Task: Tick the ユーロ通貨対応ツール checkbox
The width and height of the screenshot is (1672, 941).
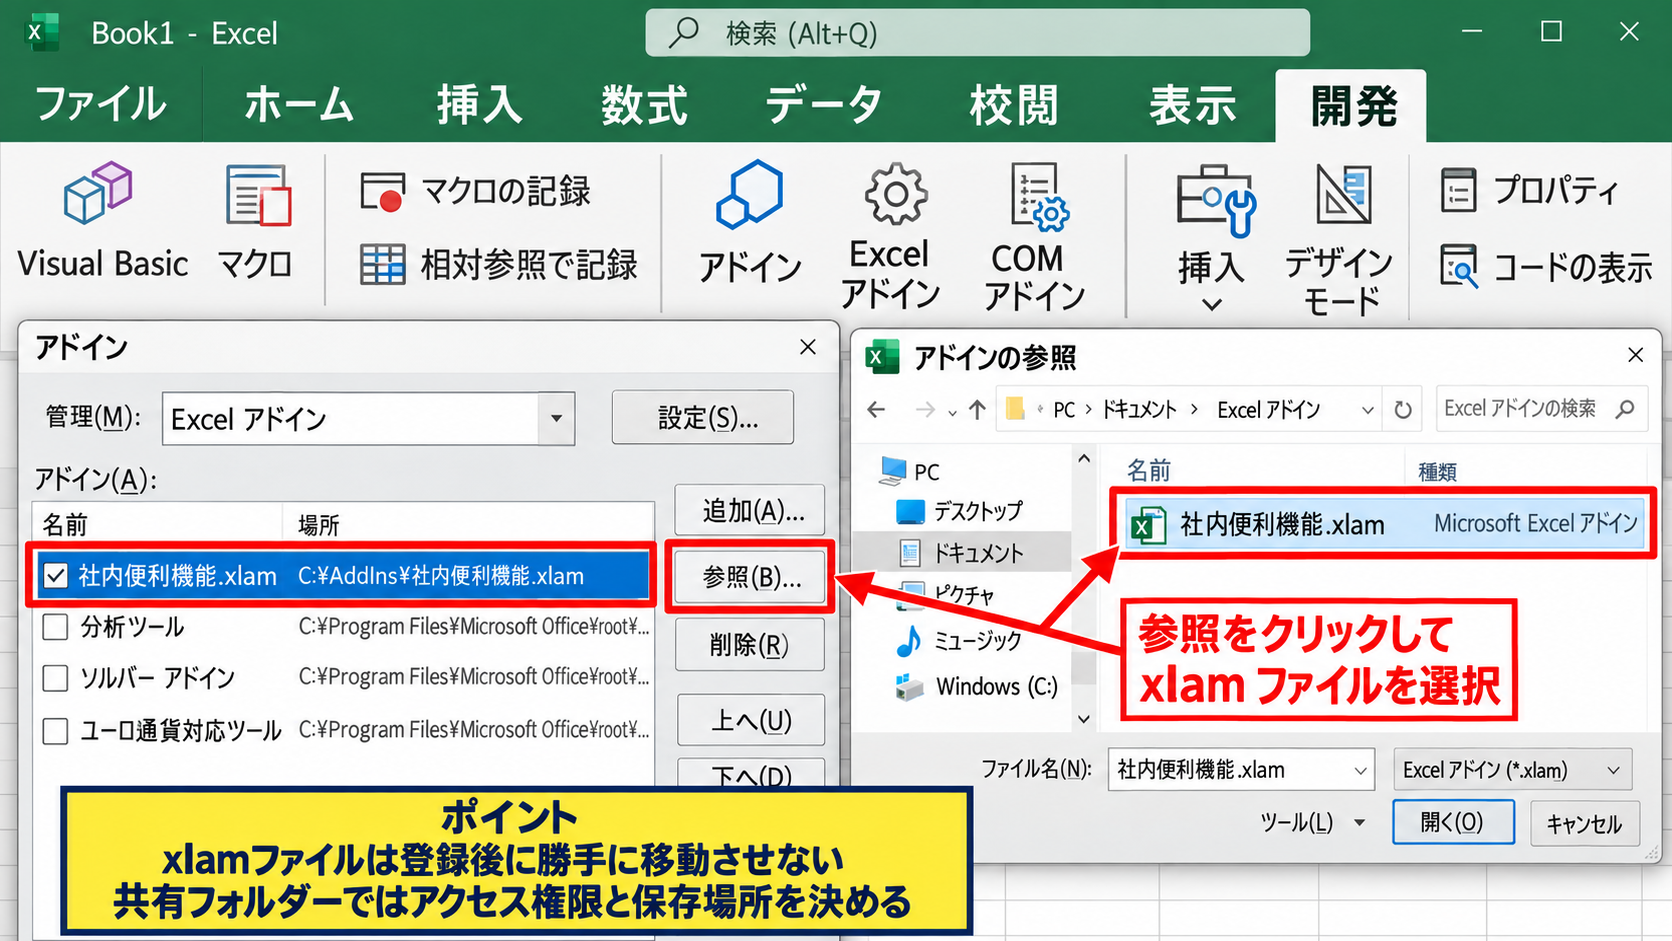Action: [56, 731]
